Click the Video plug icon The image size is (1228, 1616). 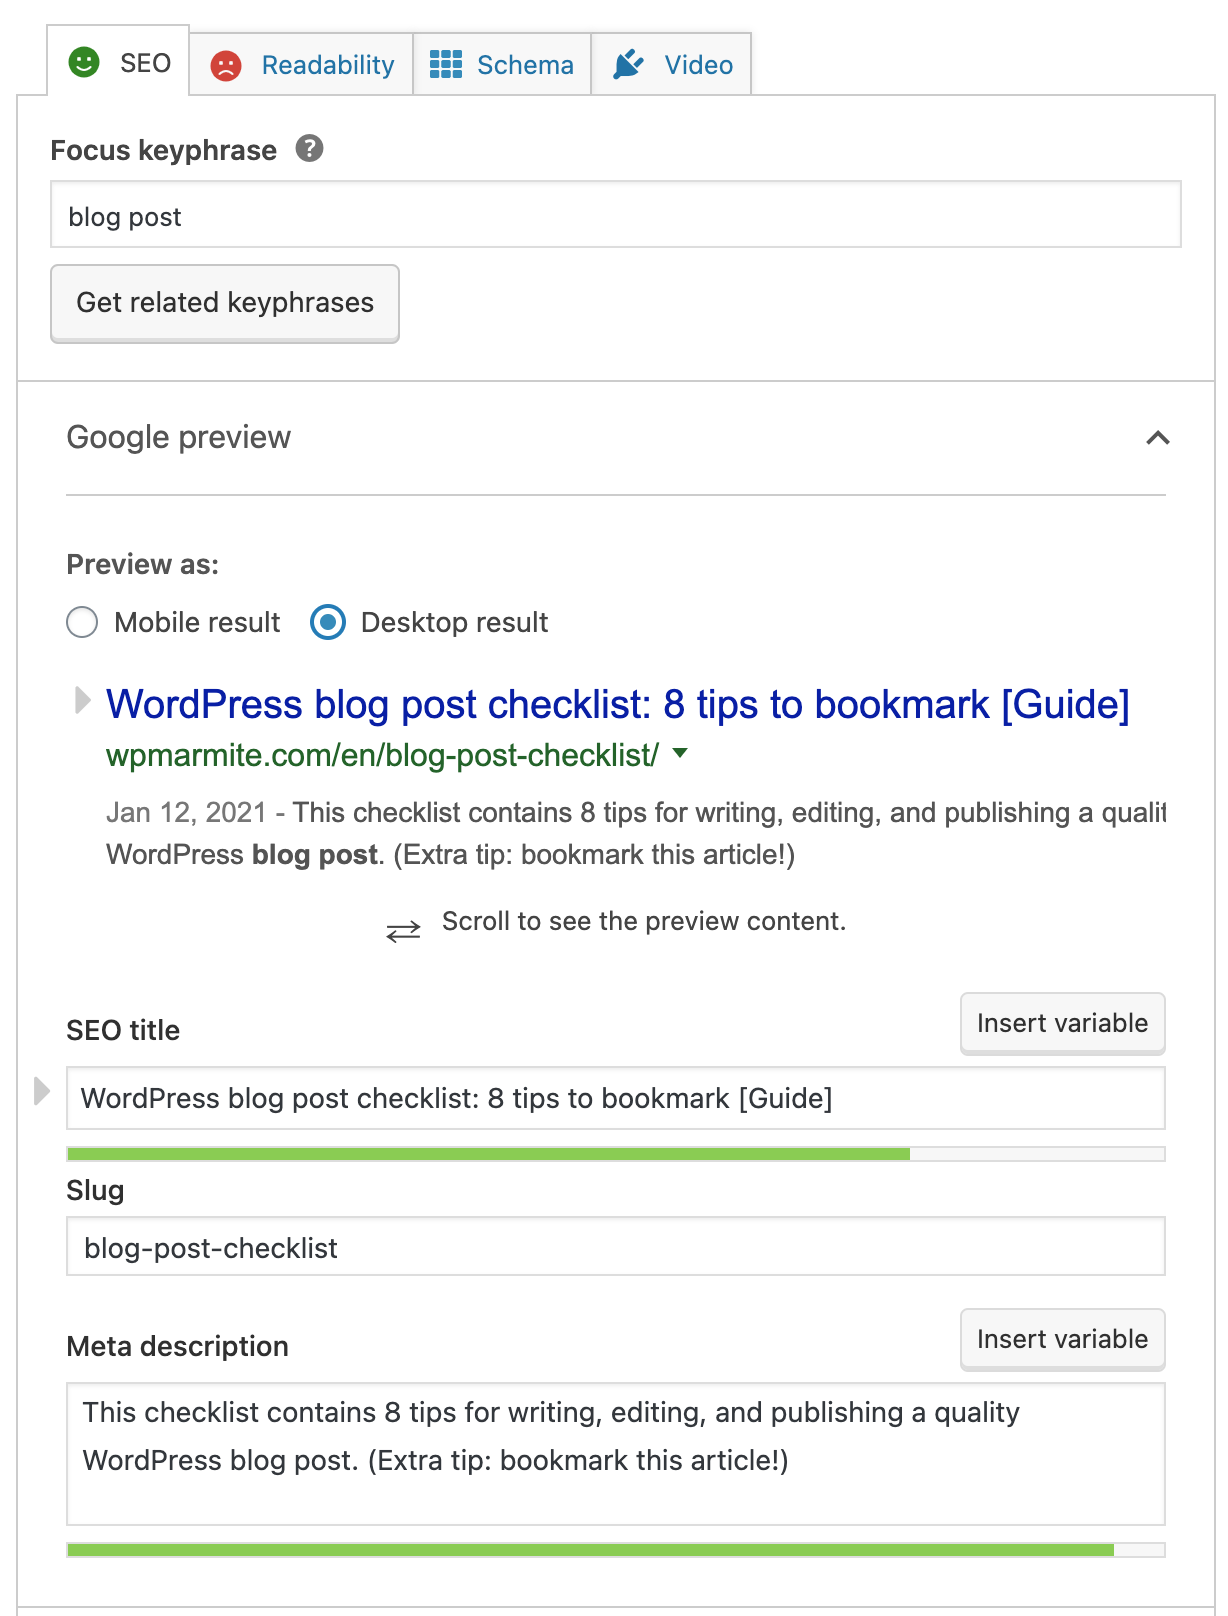tap(628, 65)
